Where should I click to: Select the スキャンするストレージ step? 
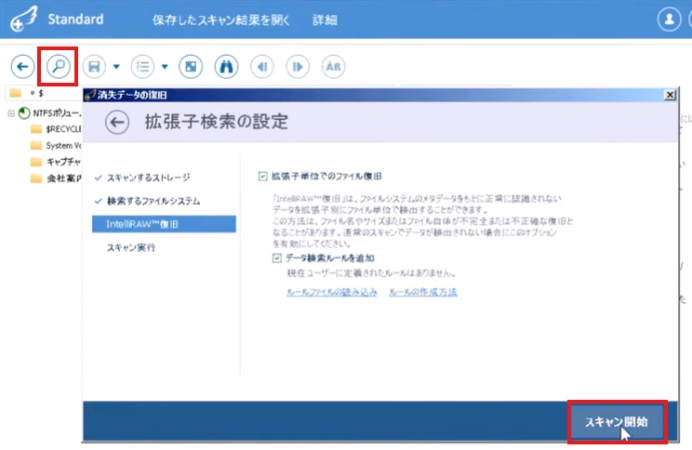(x=148, y=178)
